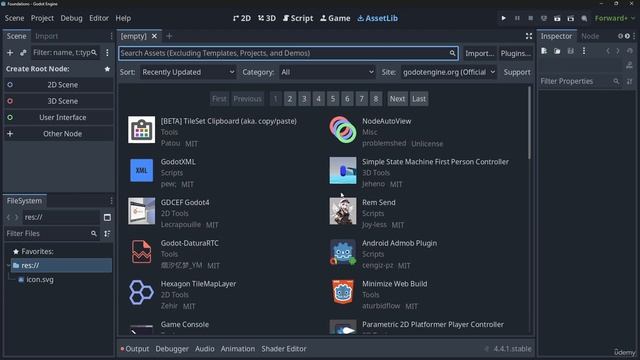Open the Sort dropdown showing Recently Updated
Screen dimensions: 640x360
click(188, 72)
